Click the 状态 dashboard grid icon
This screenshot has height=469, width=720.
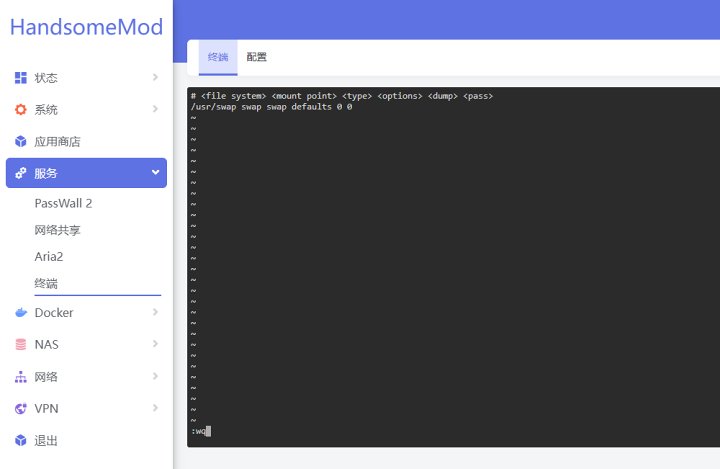point(21,78)
